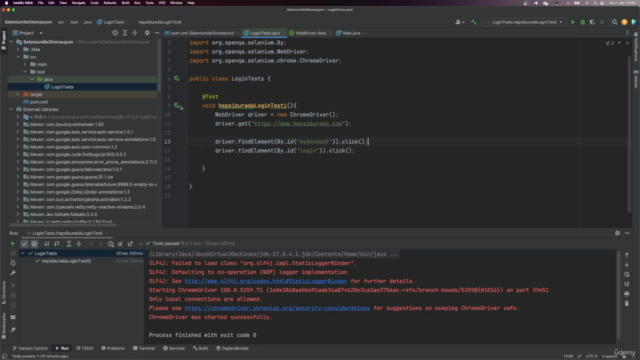Open Maven side tool window
This screenshot has width=640, height=360.
coord(636,79)
